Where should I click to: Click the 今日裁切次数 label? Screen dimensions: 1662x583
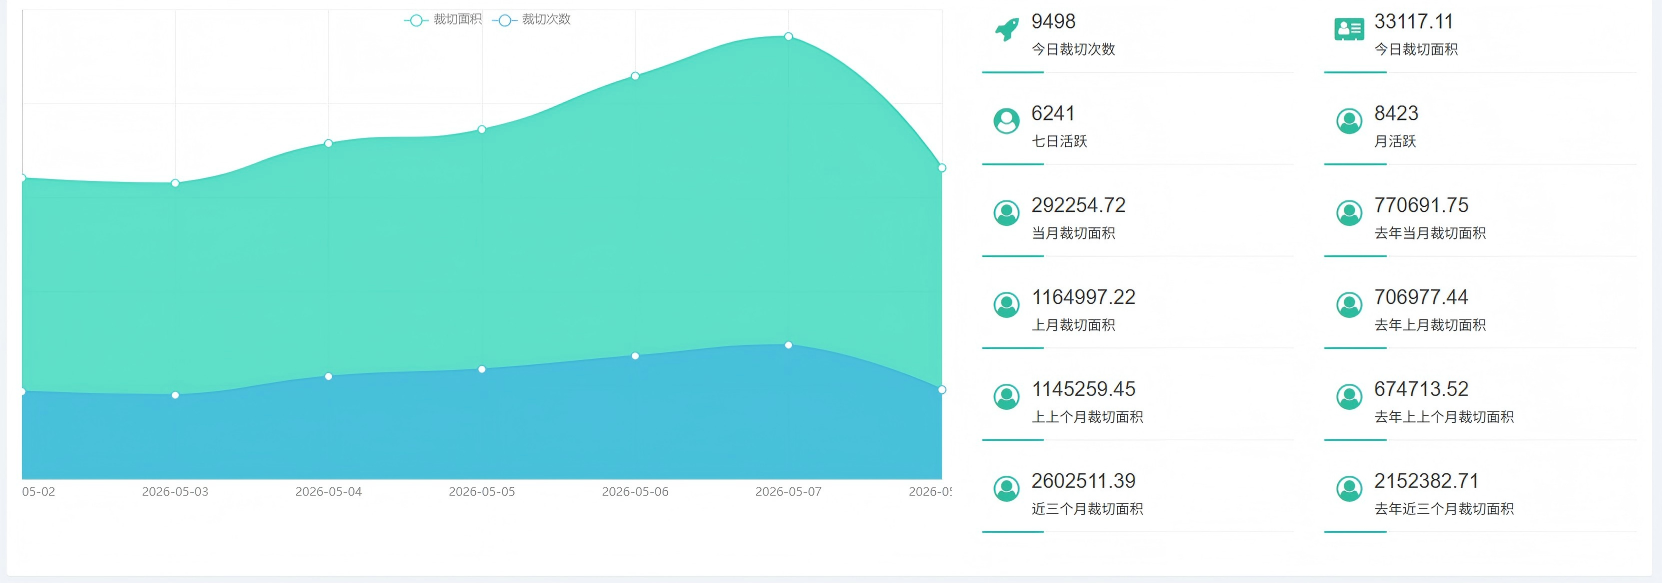tap(1073, 49)
